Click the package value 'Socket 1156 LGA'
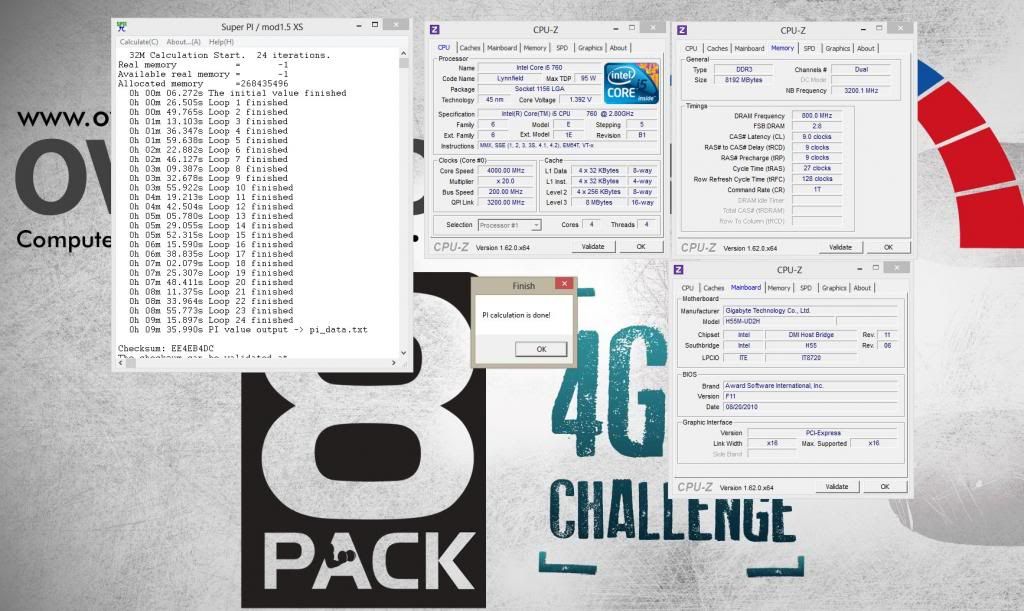The height and width of the screenshot is (611, 1024). (539, 89)
